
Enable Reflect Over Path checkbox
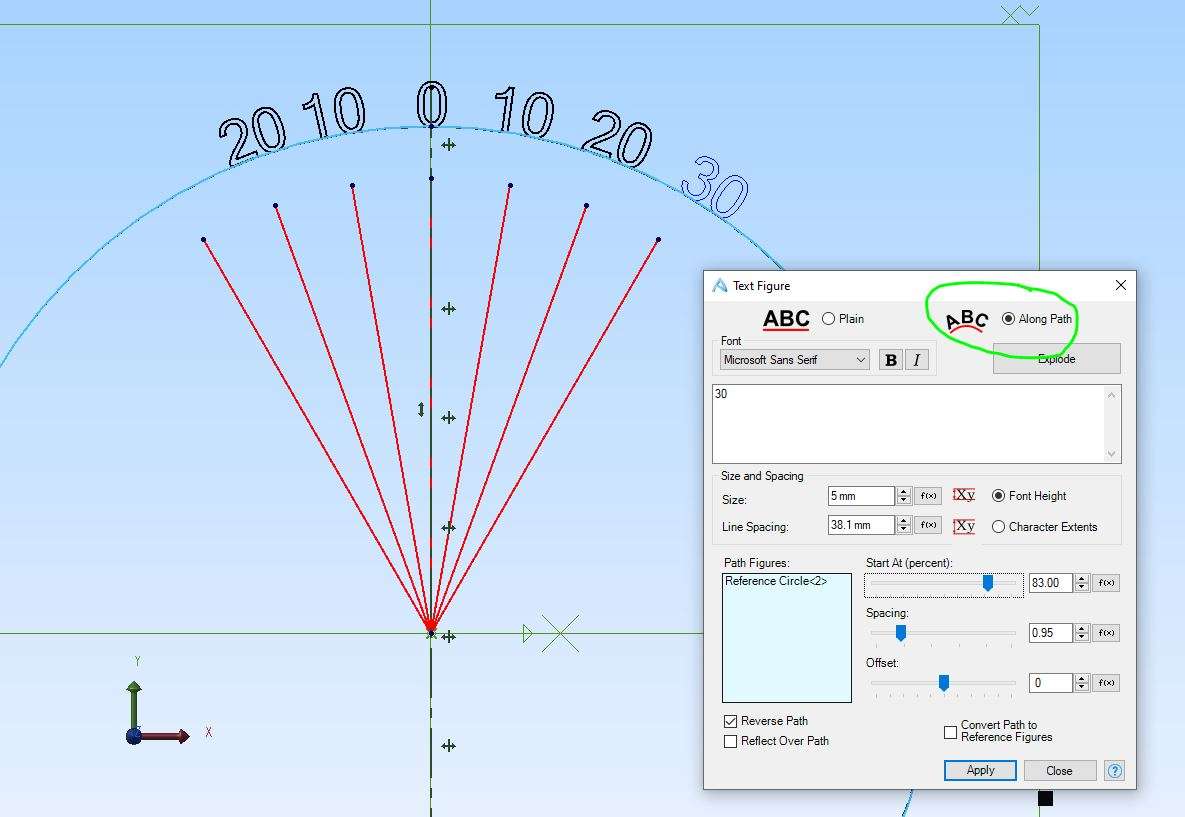pyautogui.click(x=730, y=741)
